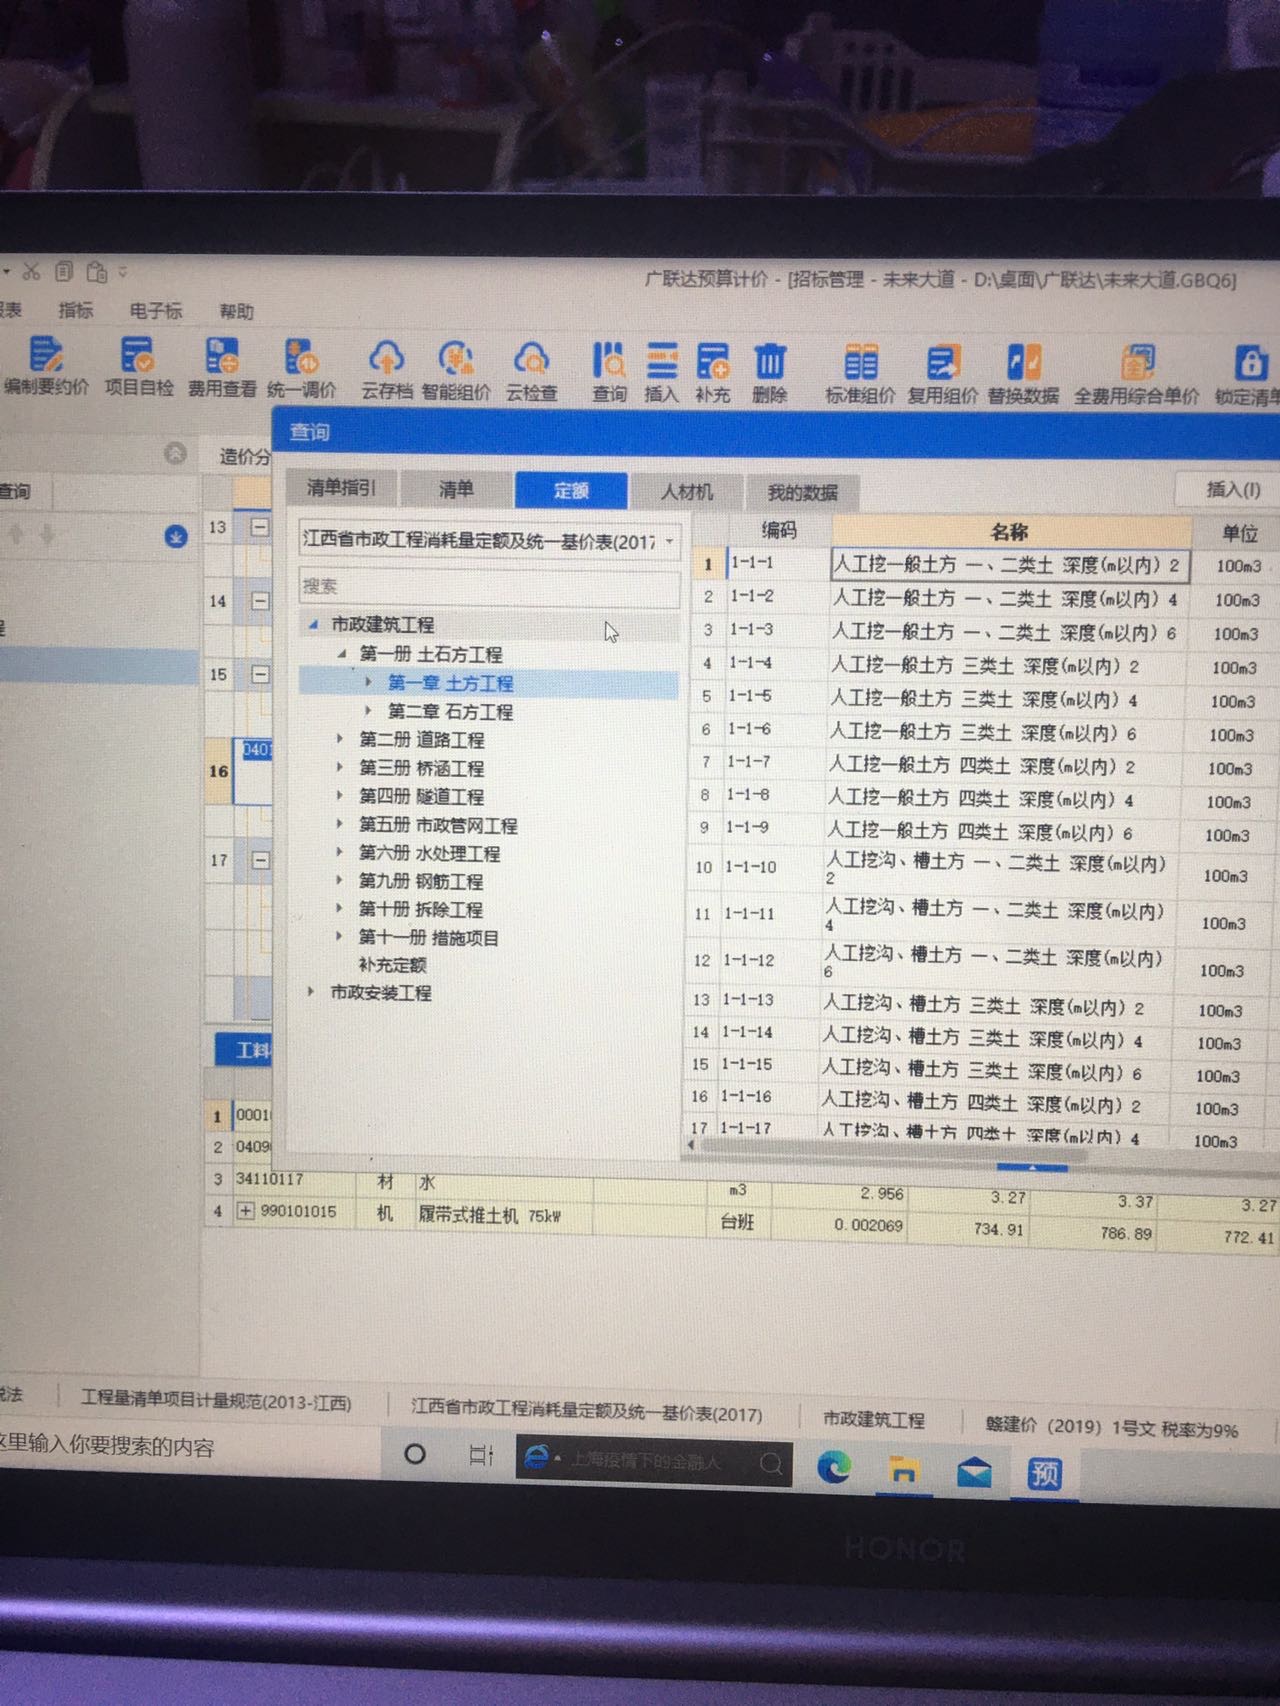Select 第九册 钢筋工程
The width and height of the screenshot is (1280, 1706).
pos(420,881)
